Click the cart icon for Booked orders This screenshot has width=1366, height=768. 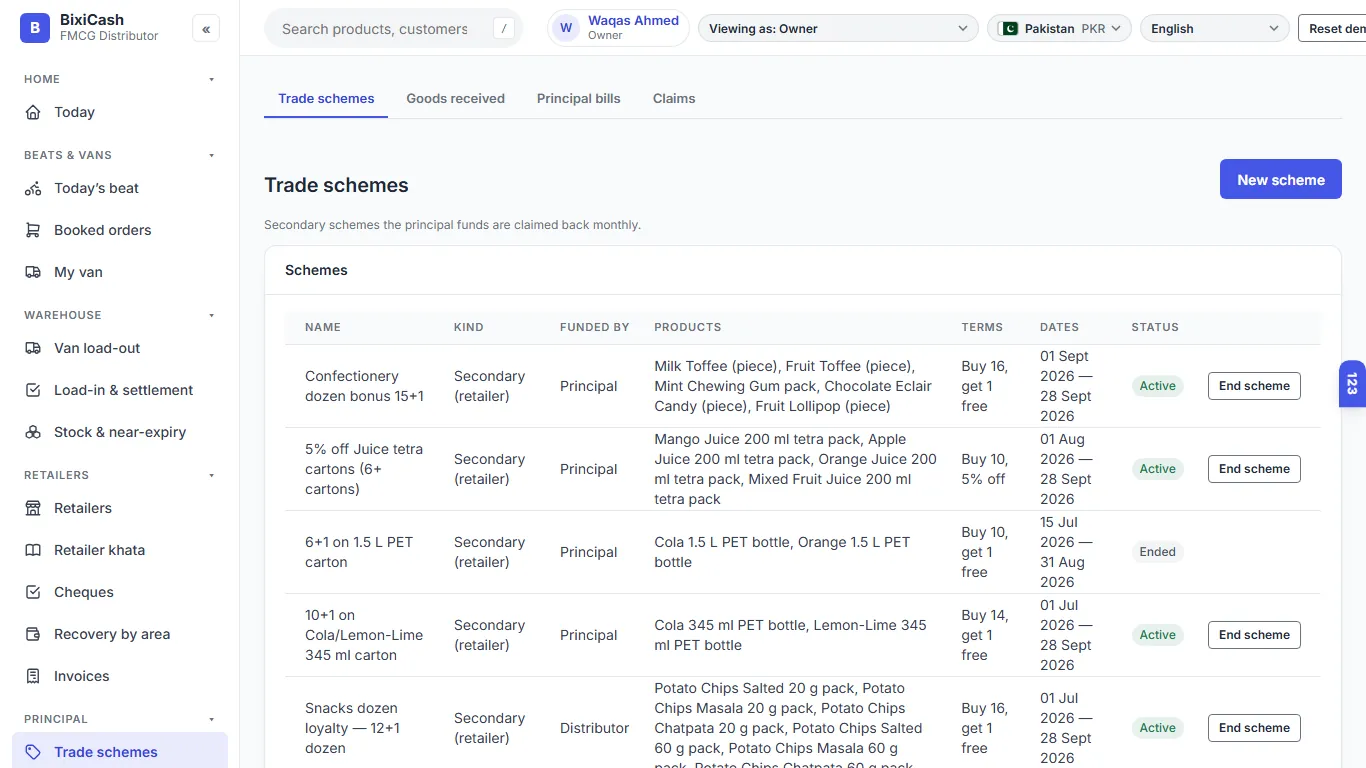[33, 230]
